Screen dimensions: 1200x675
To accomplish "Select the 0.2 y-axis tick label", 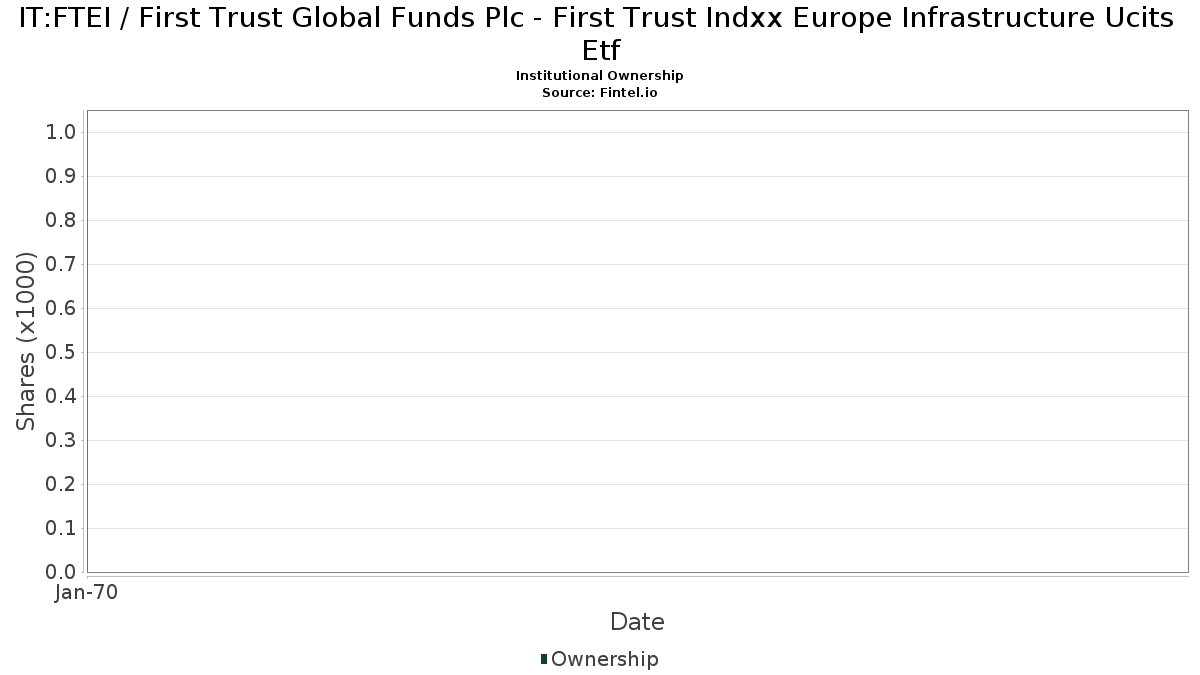I will pyautogui.click(x=62, y=485).
